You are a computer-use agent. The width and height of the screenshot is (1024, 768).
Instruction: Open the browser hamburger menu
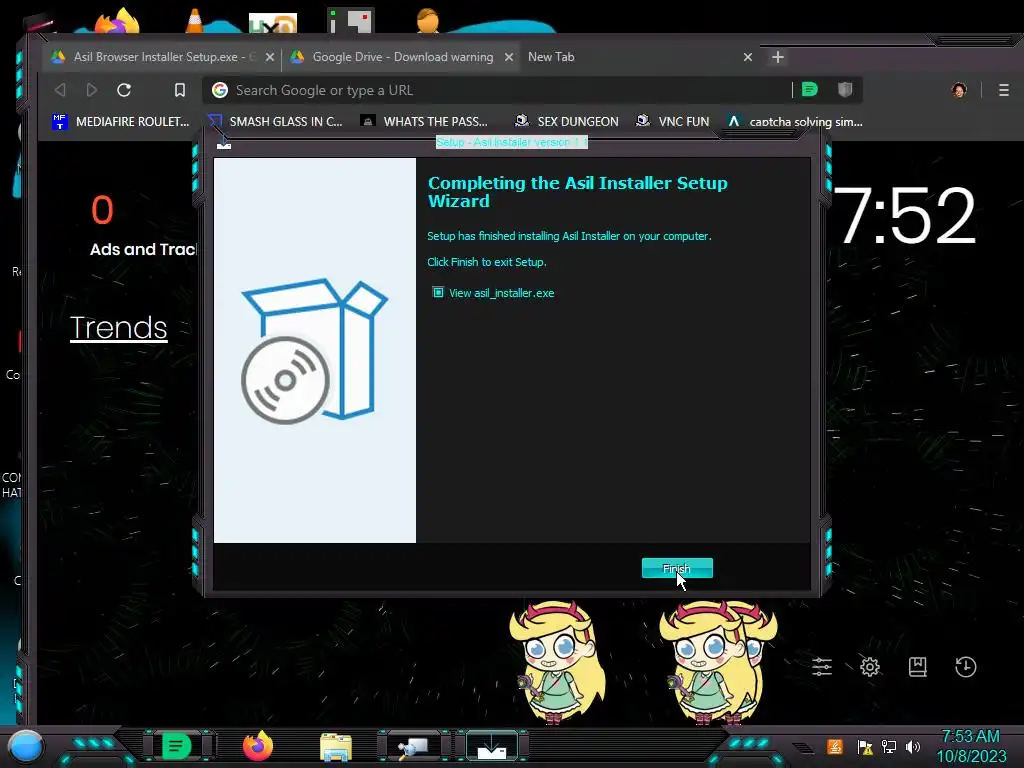[x=1004, y=90]
